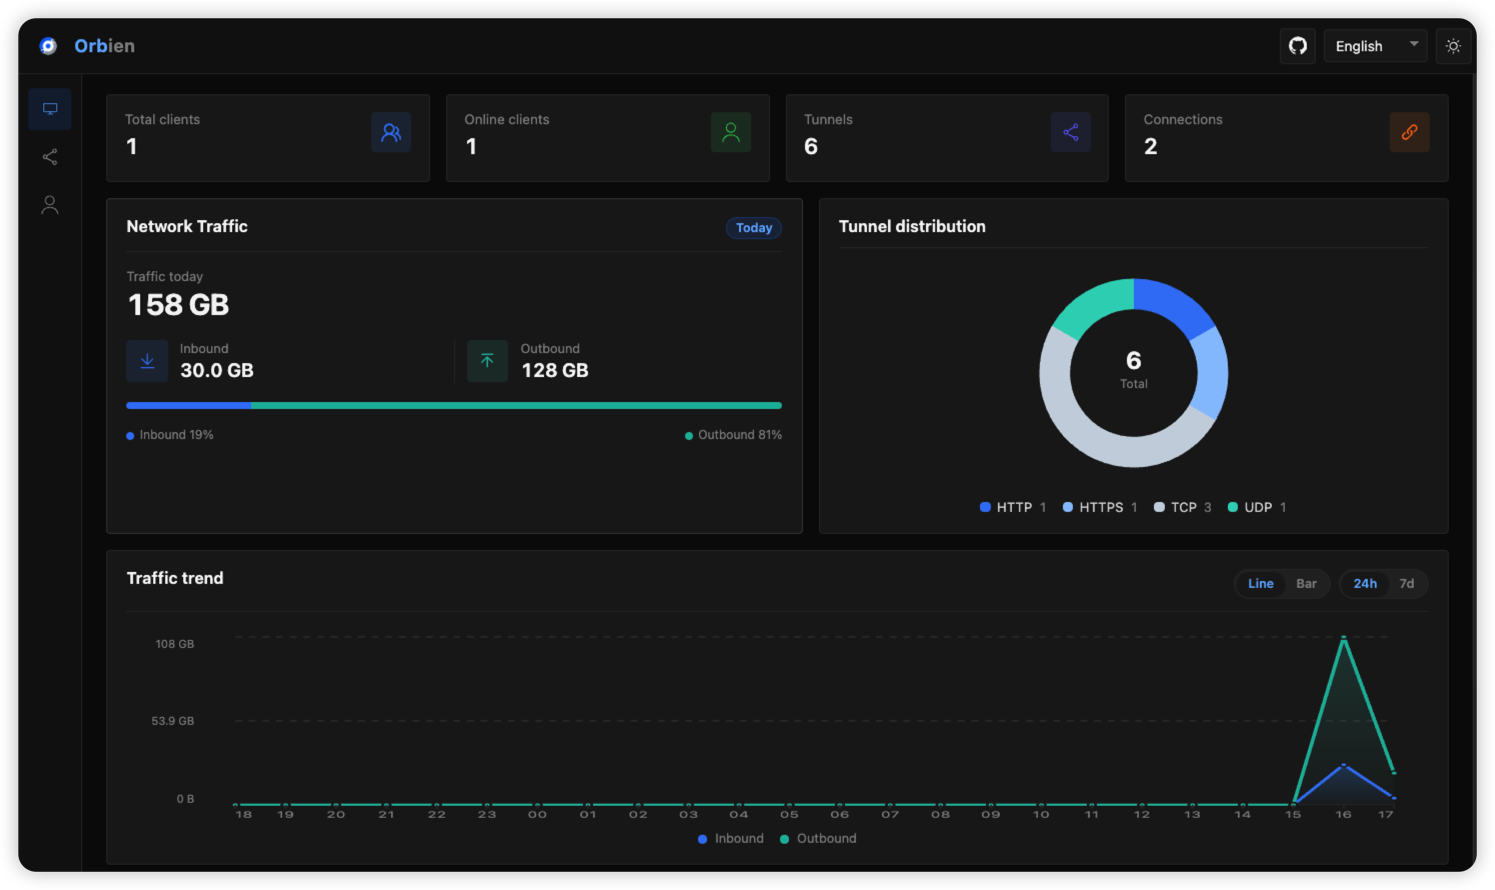
Task: Toggle Outbound series in trend legend
Action: [x=818, y=839]
